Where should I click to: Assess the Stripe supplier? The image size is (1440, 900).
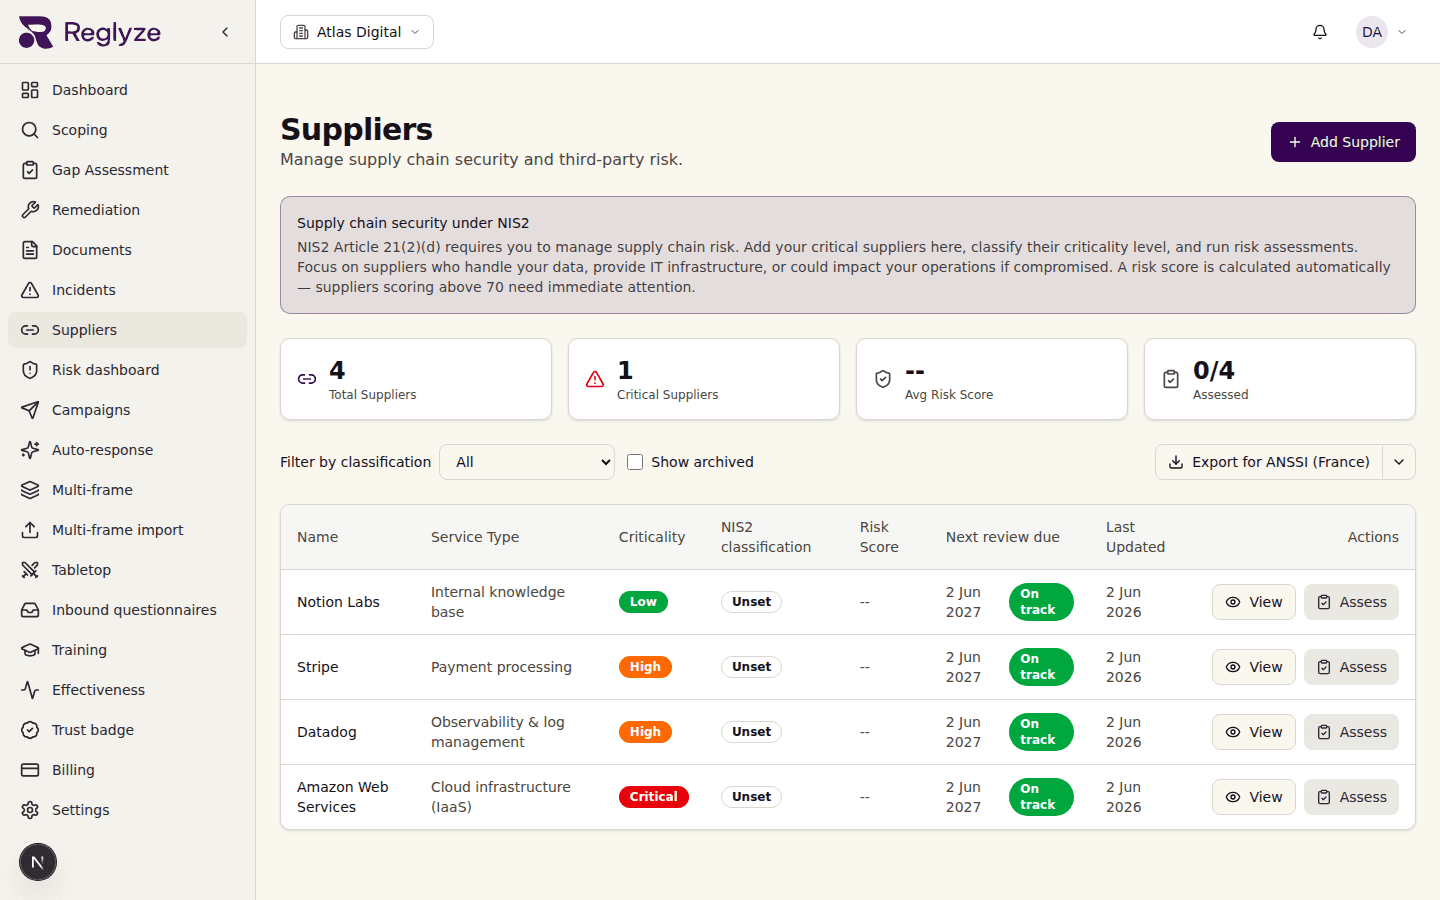(1351, 667)
